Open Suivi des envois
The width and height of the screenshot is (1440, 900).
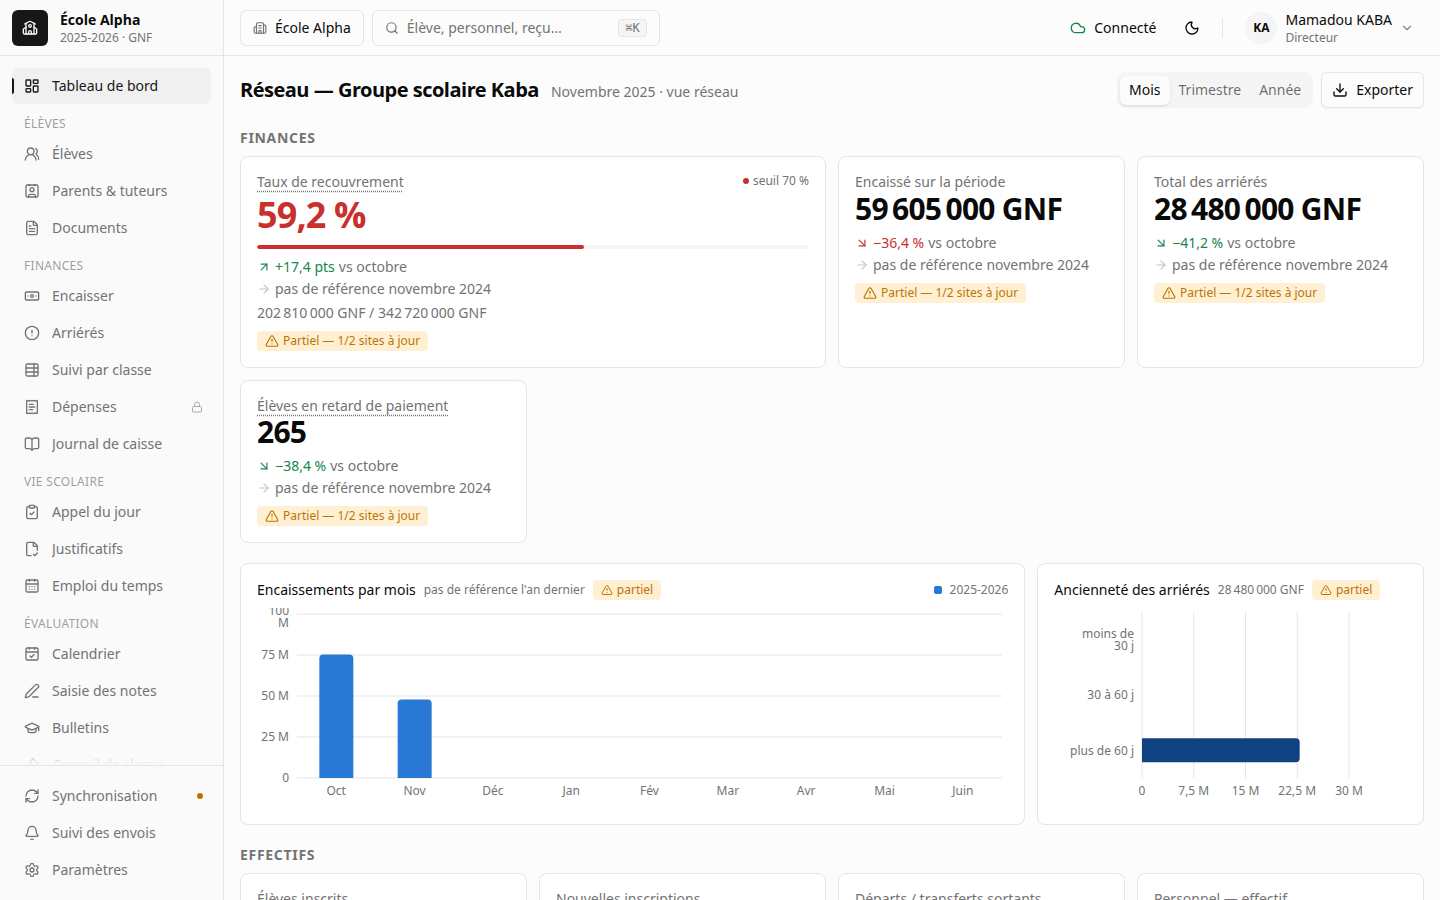[x=111, y=833]
